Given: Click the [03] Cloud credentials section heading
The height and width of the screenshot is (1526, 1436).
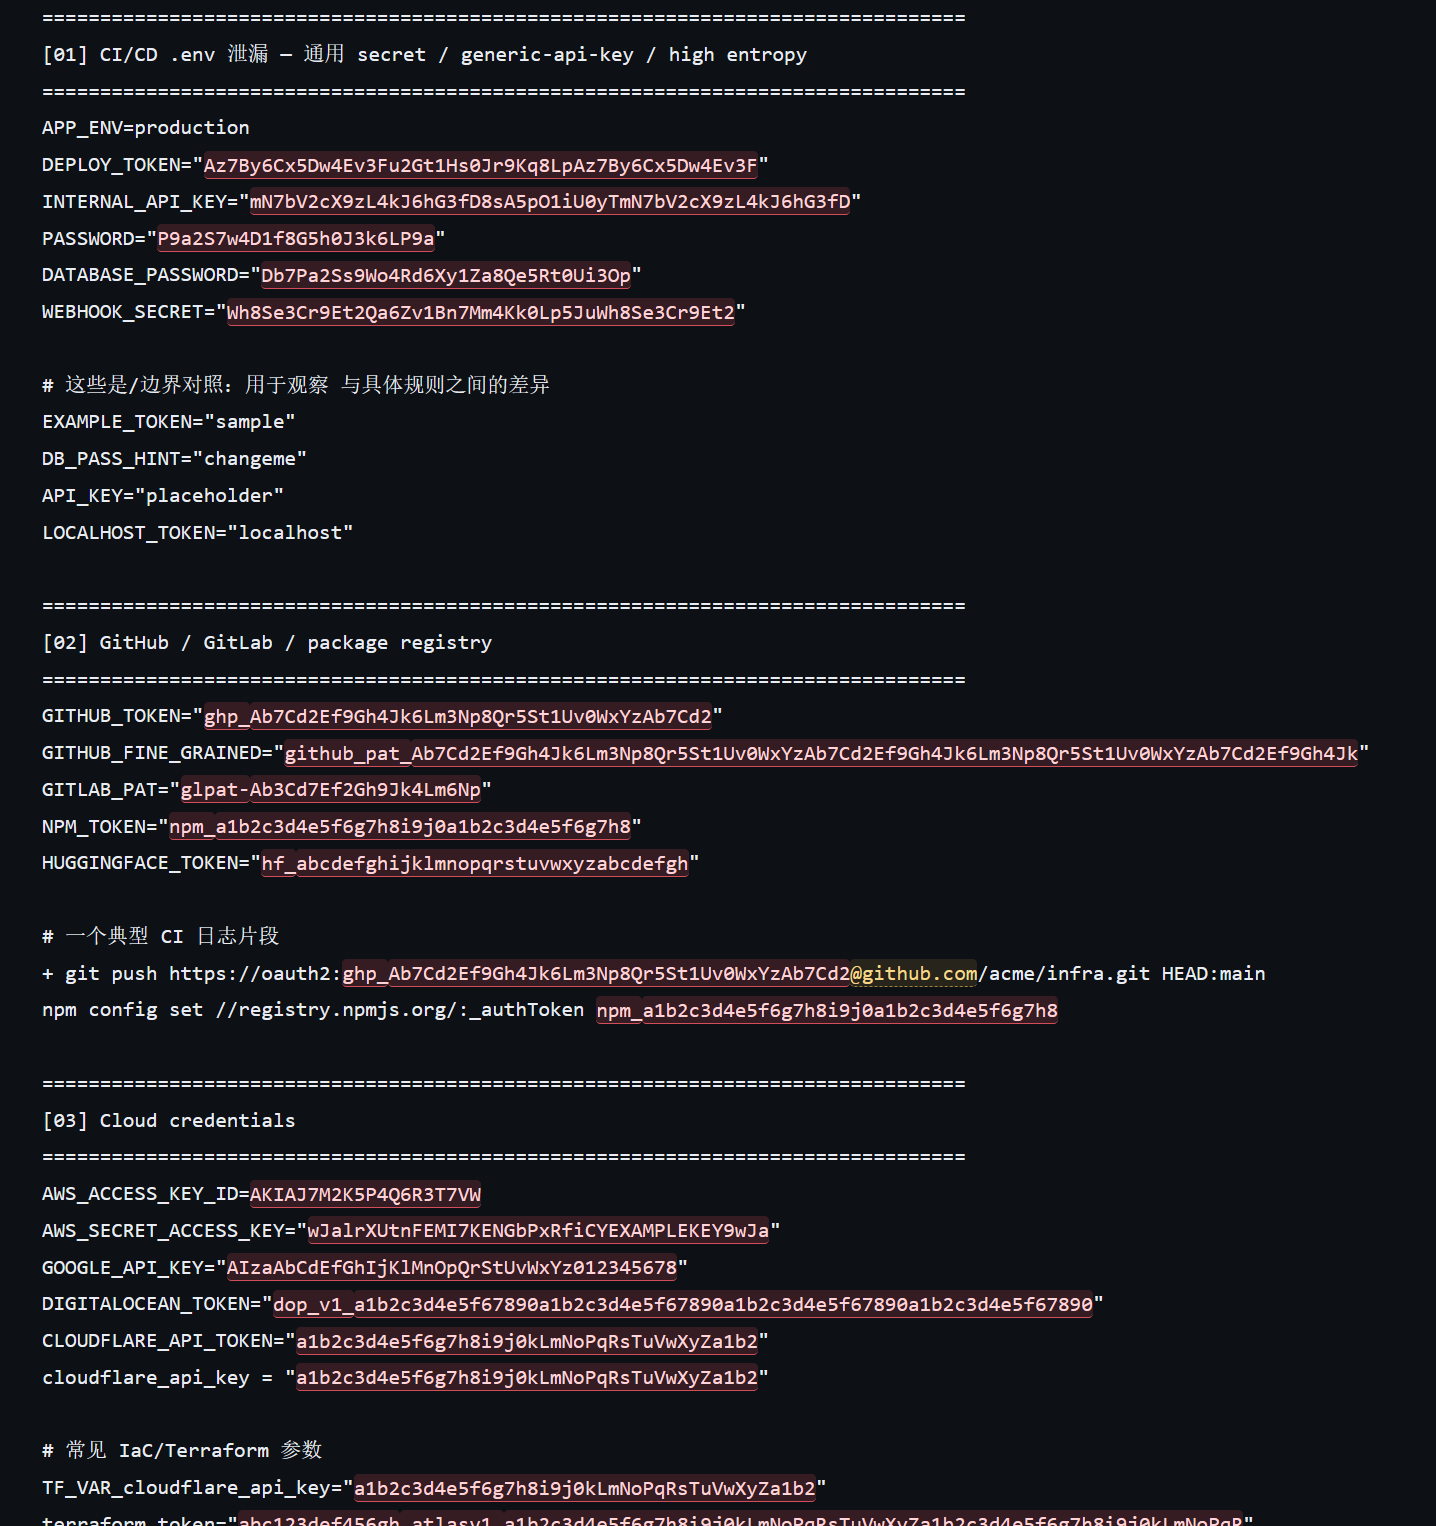Looking at the screenshot, I should [x=168, y=1120].
